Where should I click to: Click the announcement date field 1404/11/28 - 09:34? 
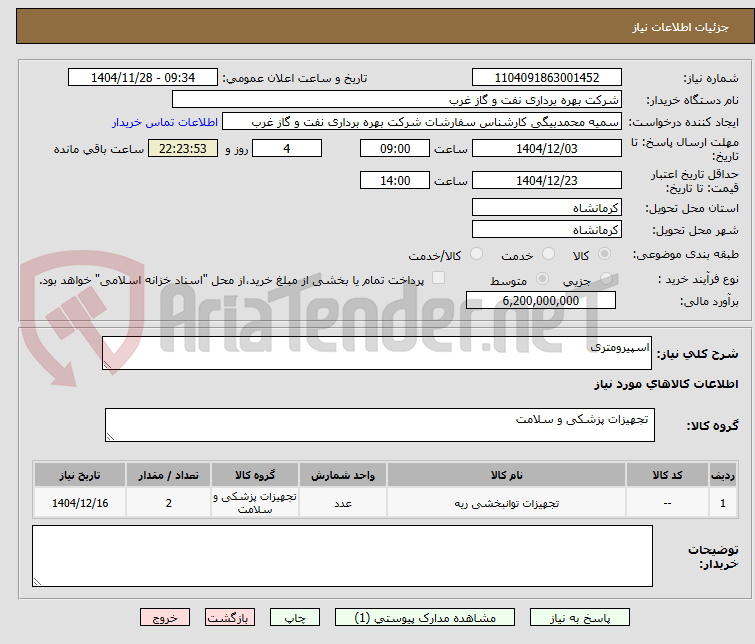[x=143, y=78]
